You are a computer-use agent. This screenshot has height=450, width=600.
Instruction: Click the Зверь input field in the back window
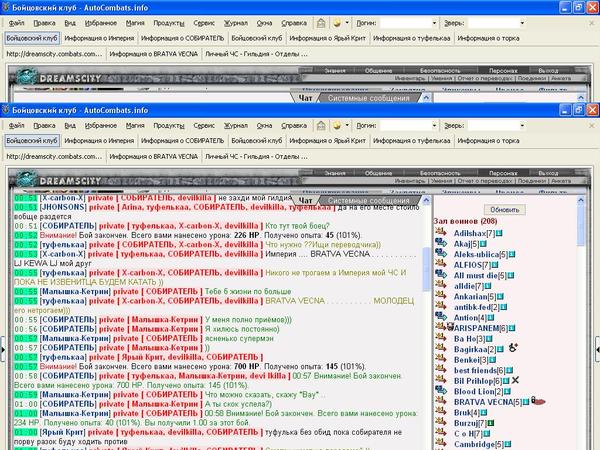[x=493, y=23]
